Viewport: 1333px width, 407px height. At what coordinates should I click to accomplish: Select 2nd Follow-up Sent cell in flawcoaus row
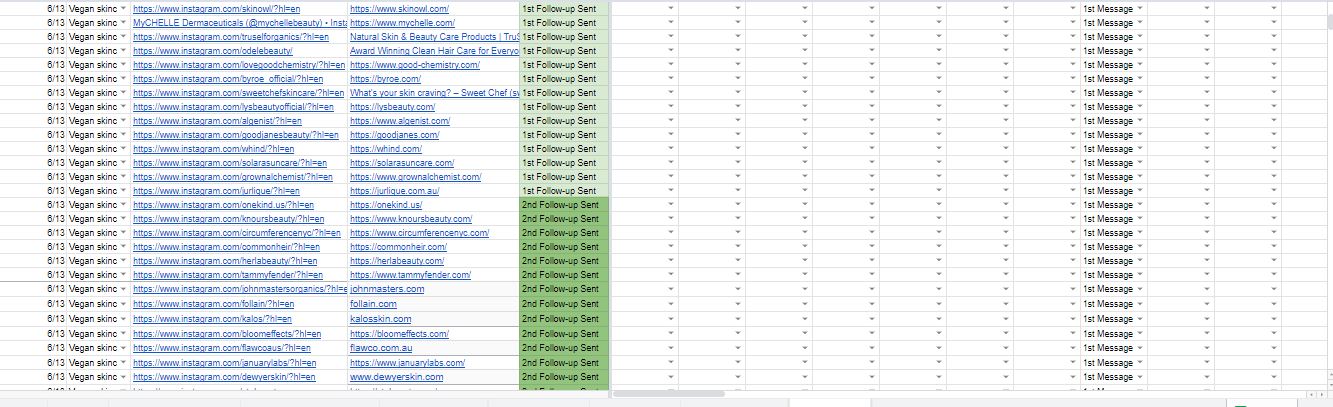[564, 348]
